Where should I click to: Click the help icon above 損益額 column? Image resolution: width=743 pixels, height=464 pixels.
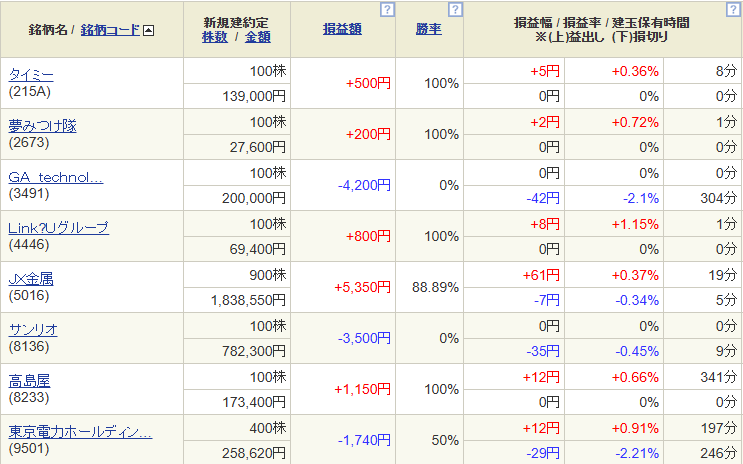(x=388, y=10)
